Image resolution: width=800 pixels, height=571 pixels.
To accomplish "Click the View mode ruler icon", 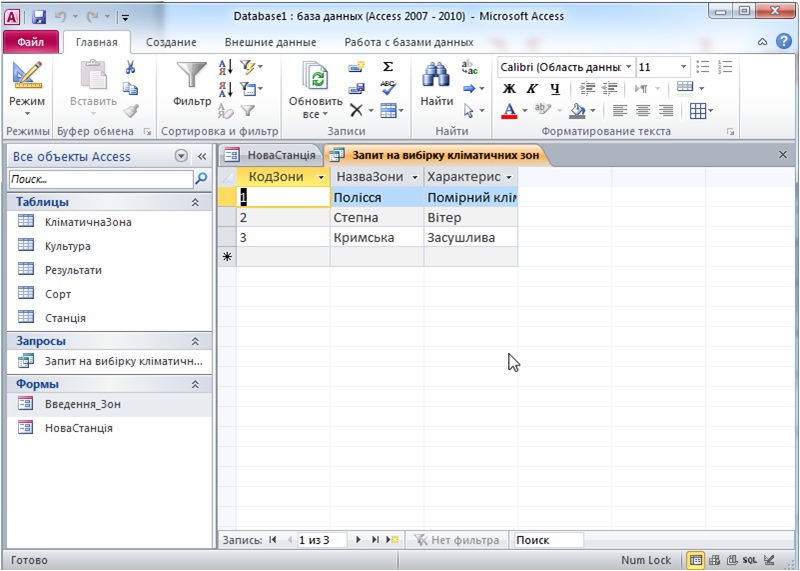I will pyautogui.click(x=27, y=77).
